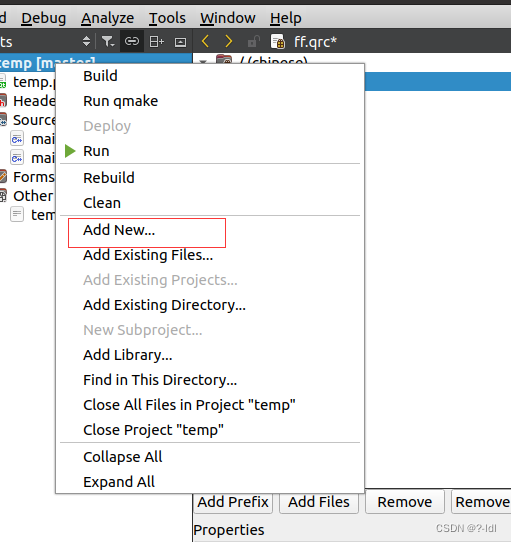Click the split panel icon
The width and height of the screenshot is (511, 542).
coord(156,42)
